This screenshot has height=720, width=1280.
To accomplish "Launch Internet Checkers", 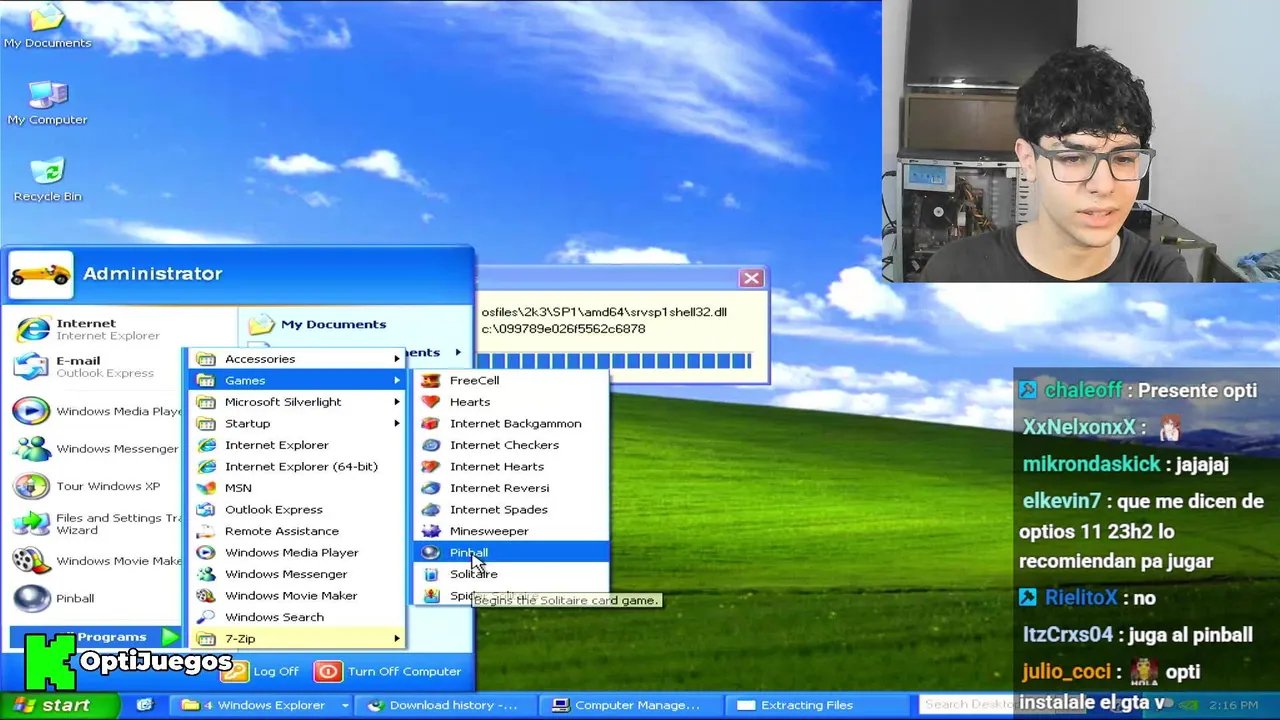I will click(x=511, y=445).
